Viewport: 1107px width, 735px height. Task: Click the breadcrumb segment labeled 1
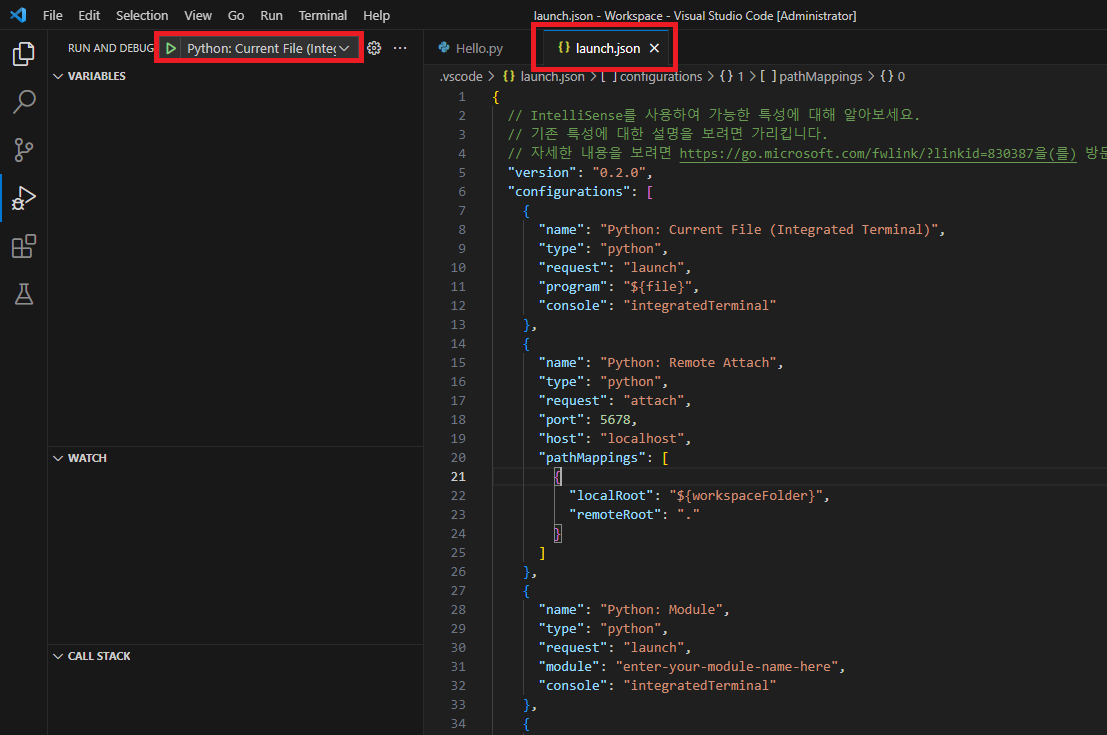pos(733,76)
